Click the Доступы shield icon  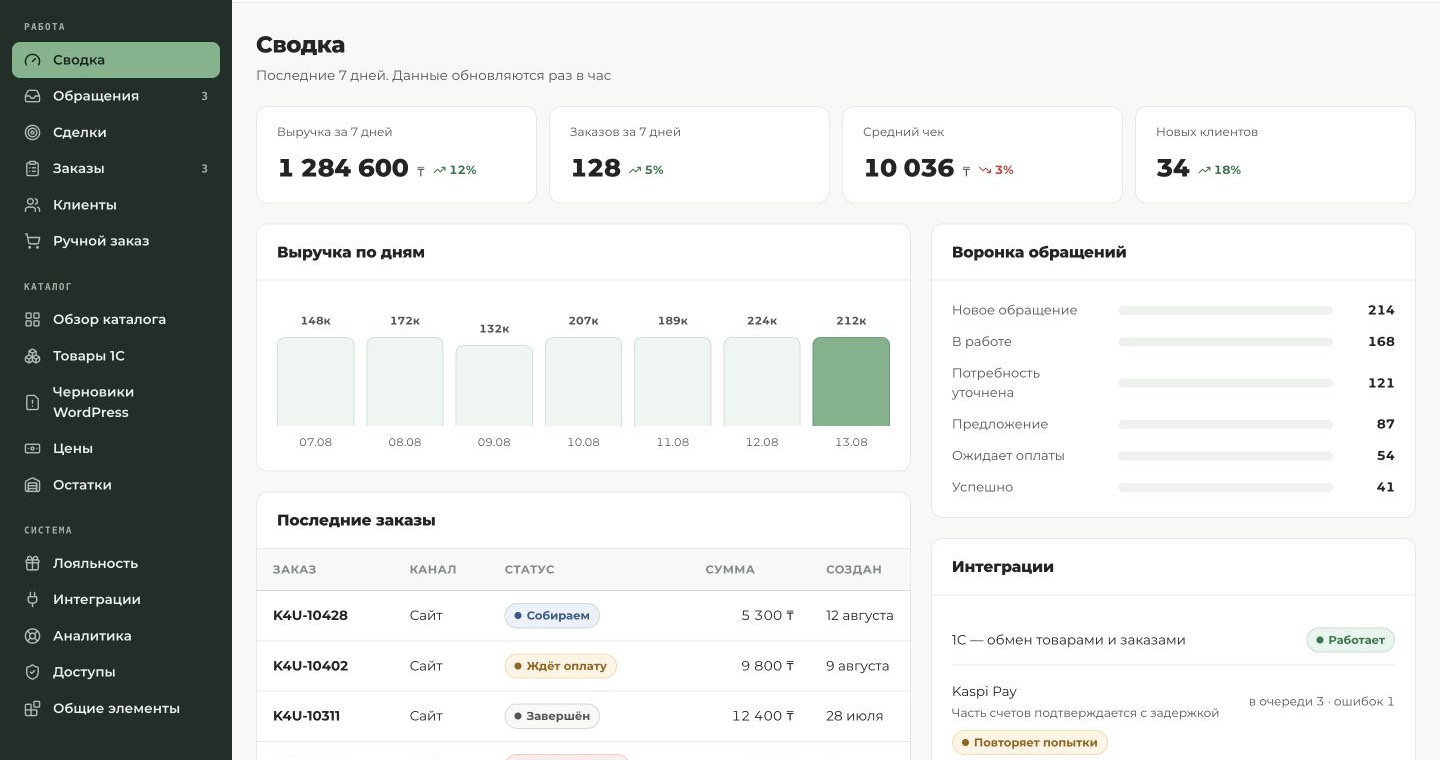pos(33,672)
